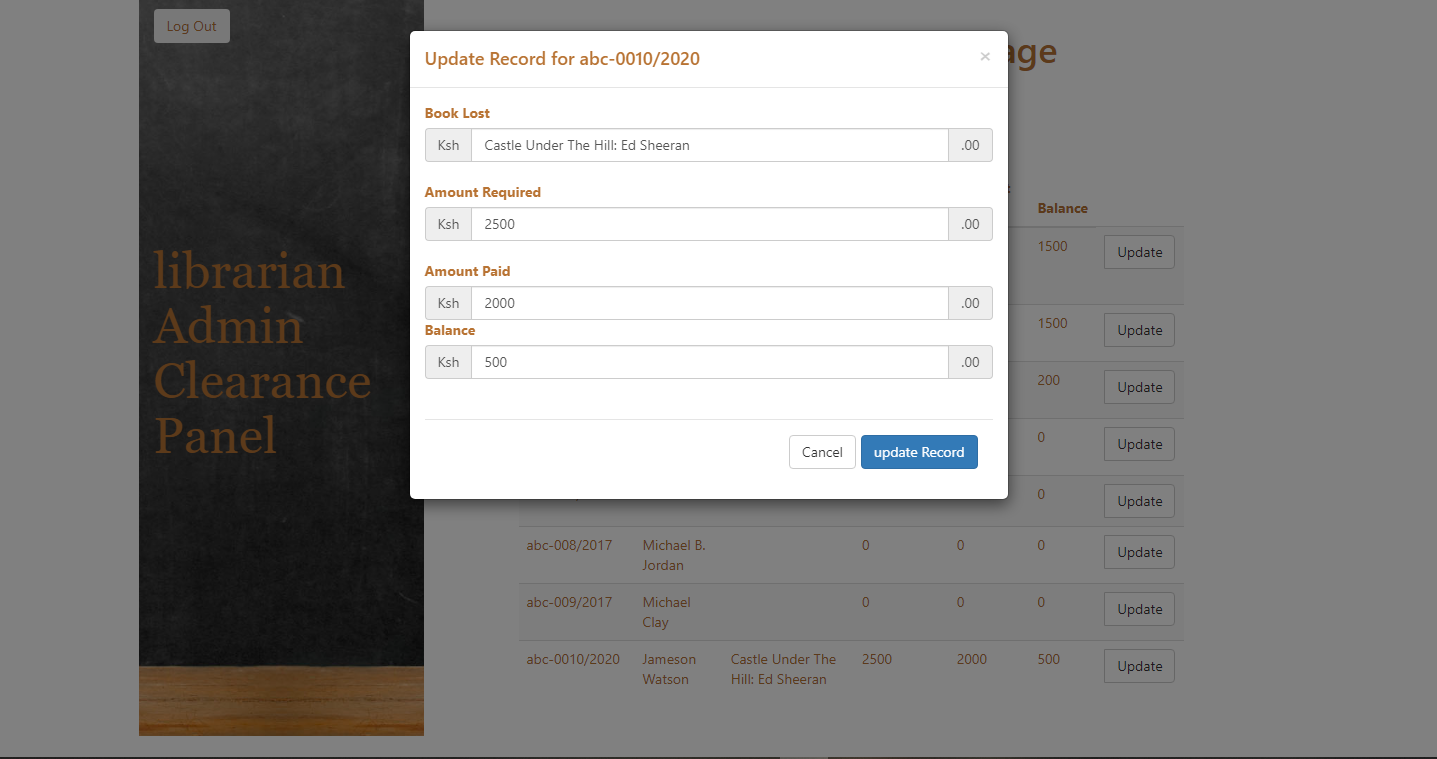Click the Balance input field
Image resolution: width=1437 pixels, height=759 pixels.
point(710,362)
